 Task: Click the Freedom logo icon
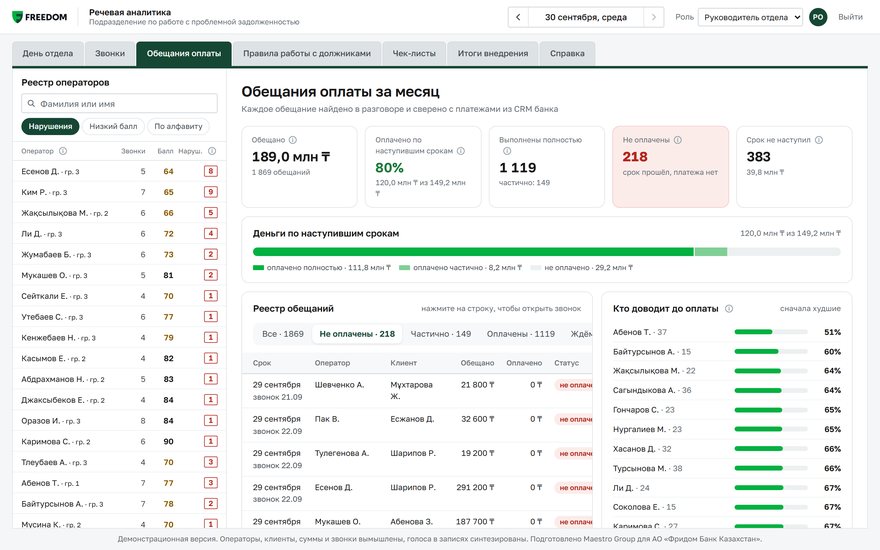pyautogui.click(x=17, y=17)
